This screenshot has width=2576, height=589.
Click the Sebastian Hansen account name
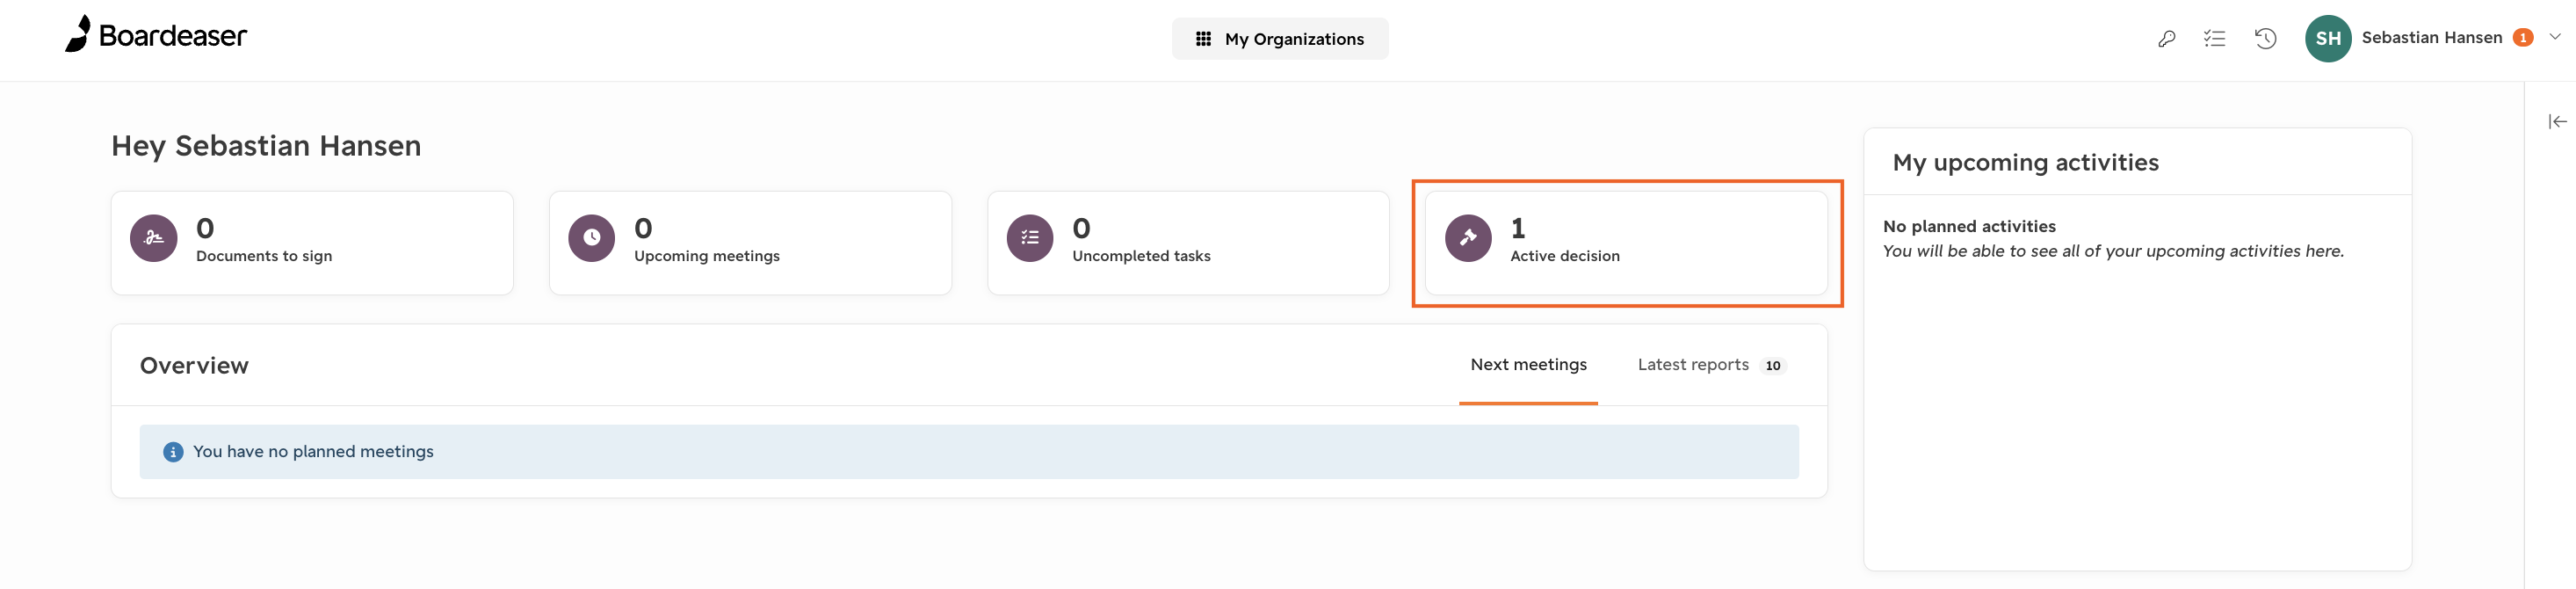click(x=2431, y=38)
